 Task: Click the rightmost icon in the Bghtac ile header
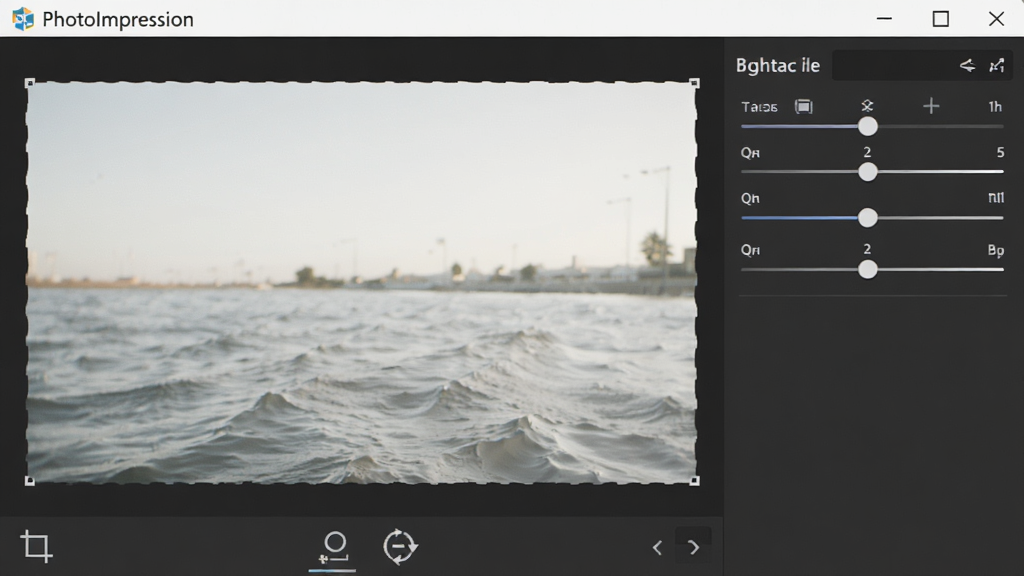997,65
